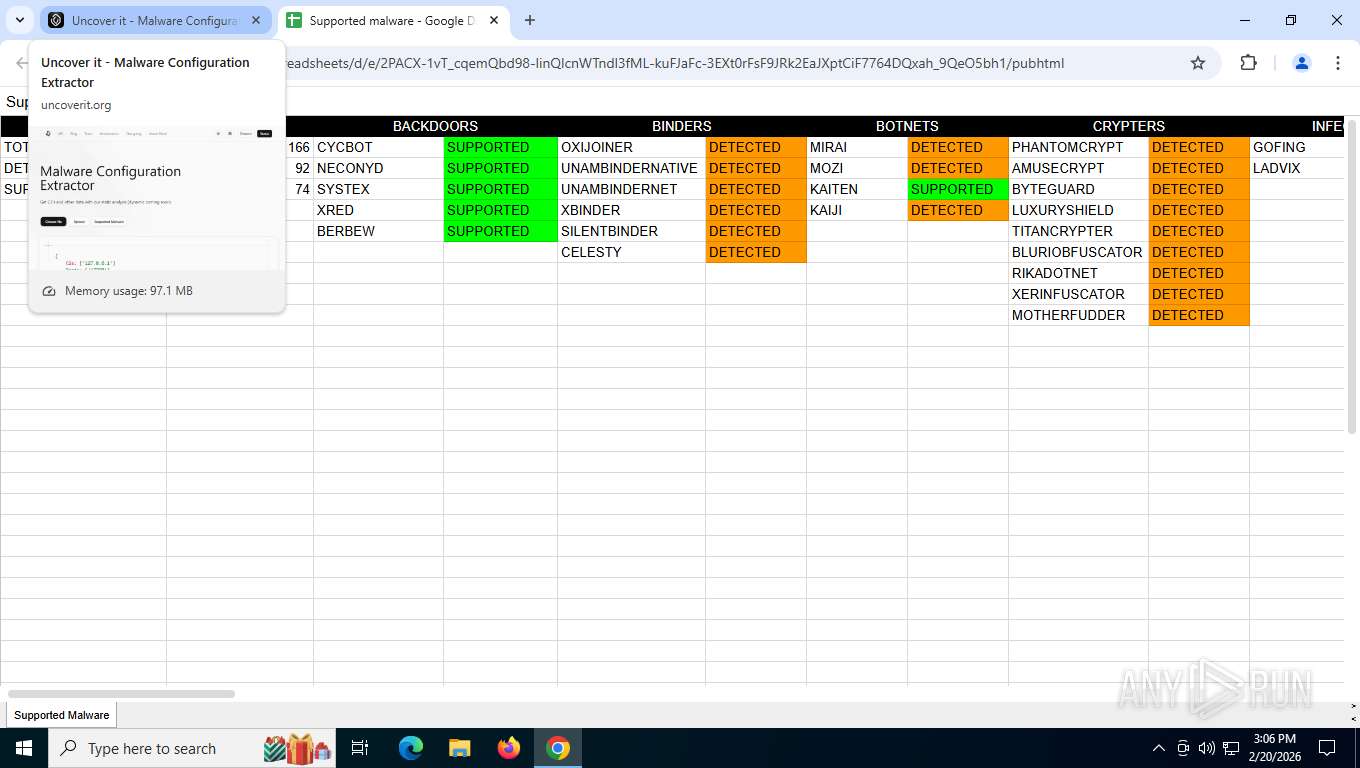Open File Explorer from taskbar

pos(460,748)
